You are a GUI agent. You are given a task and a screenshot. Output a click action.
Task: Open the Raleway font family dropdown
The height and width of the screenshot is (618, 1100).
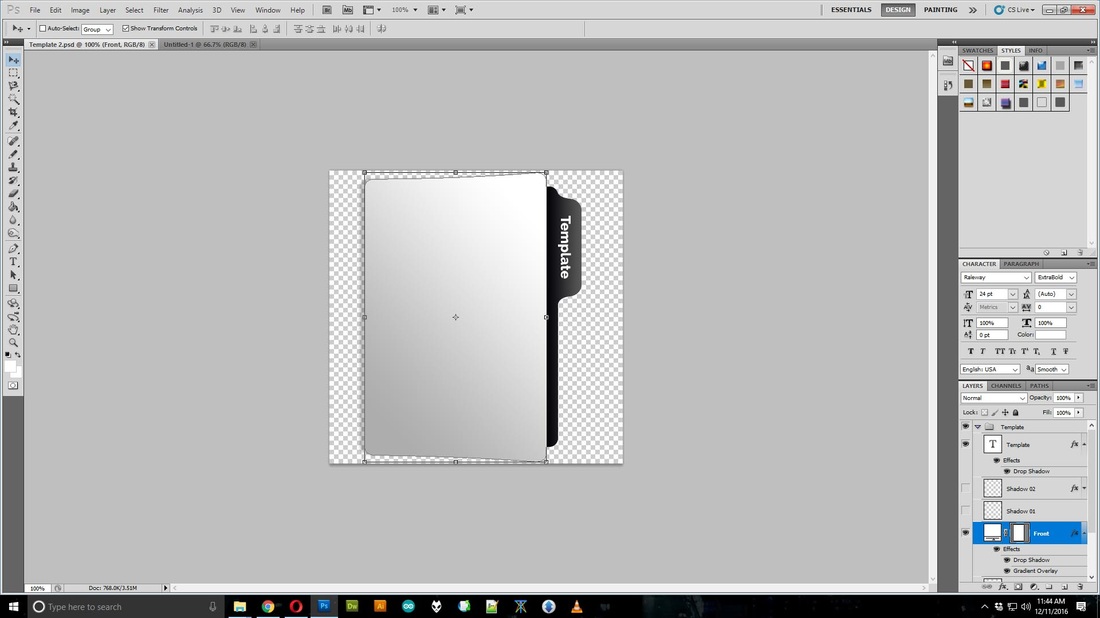click(1027, 277)
